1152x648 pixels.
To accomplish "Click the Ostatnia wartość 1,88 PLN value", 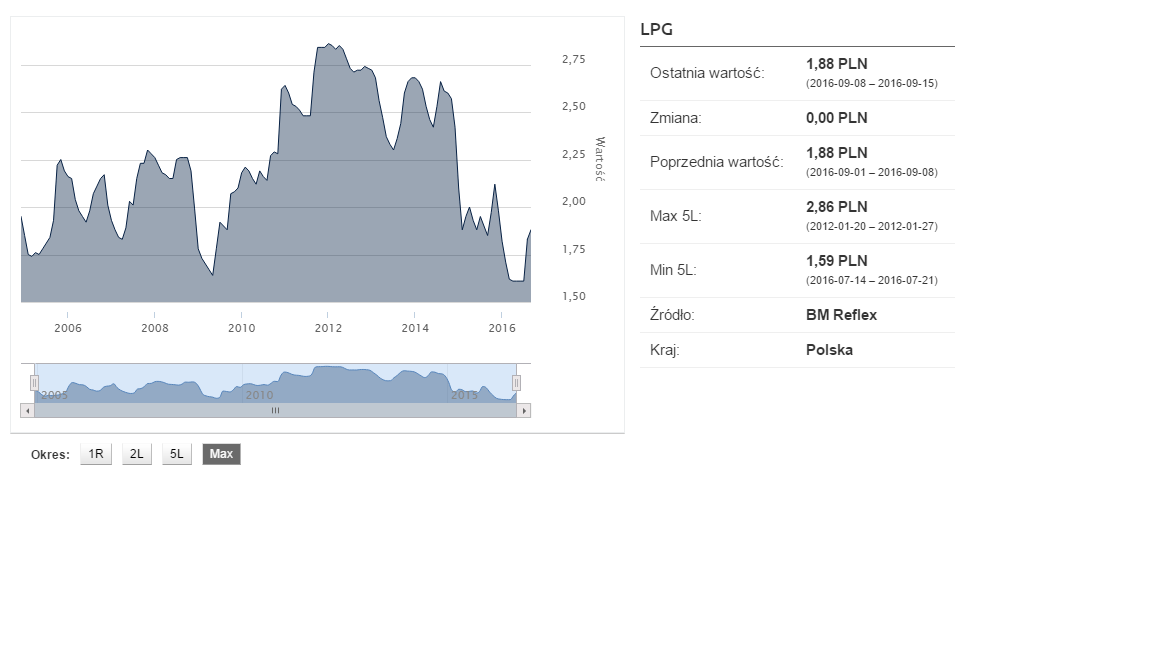I will pyautogui.click(x=836, y=64).
